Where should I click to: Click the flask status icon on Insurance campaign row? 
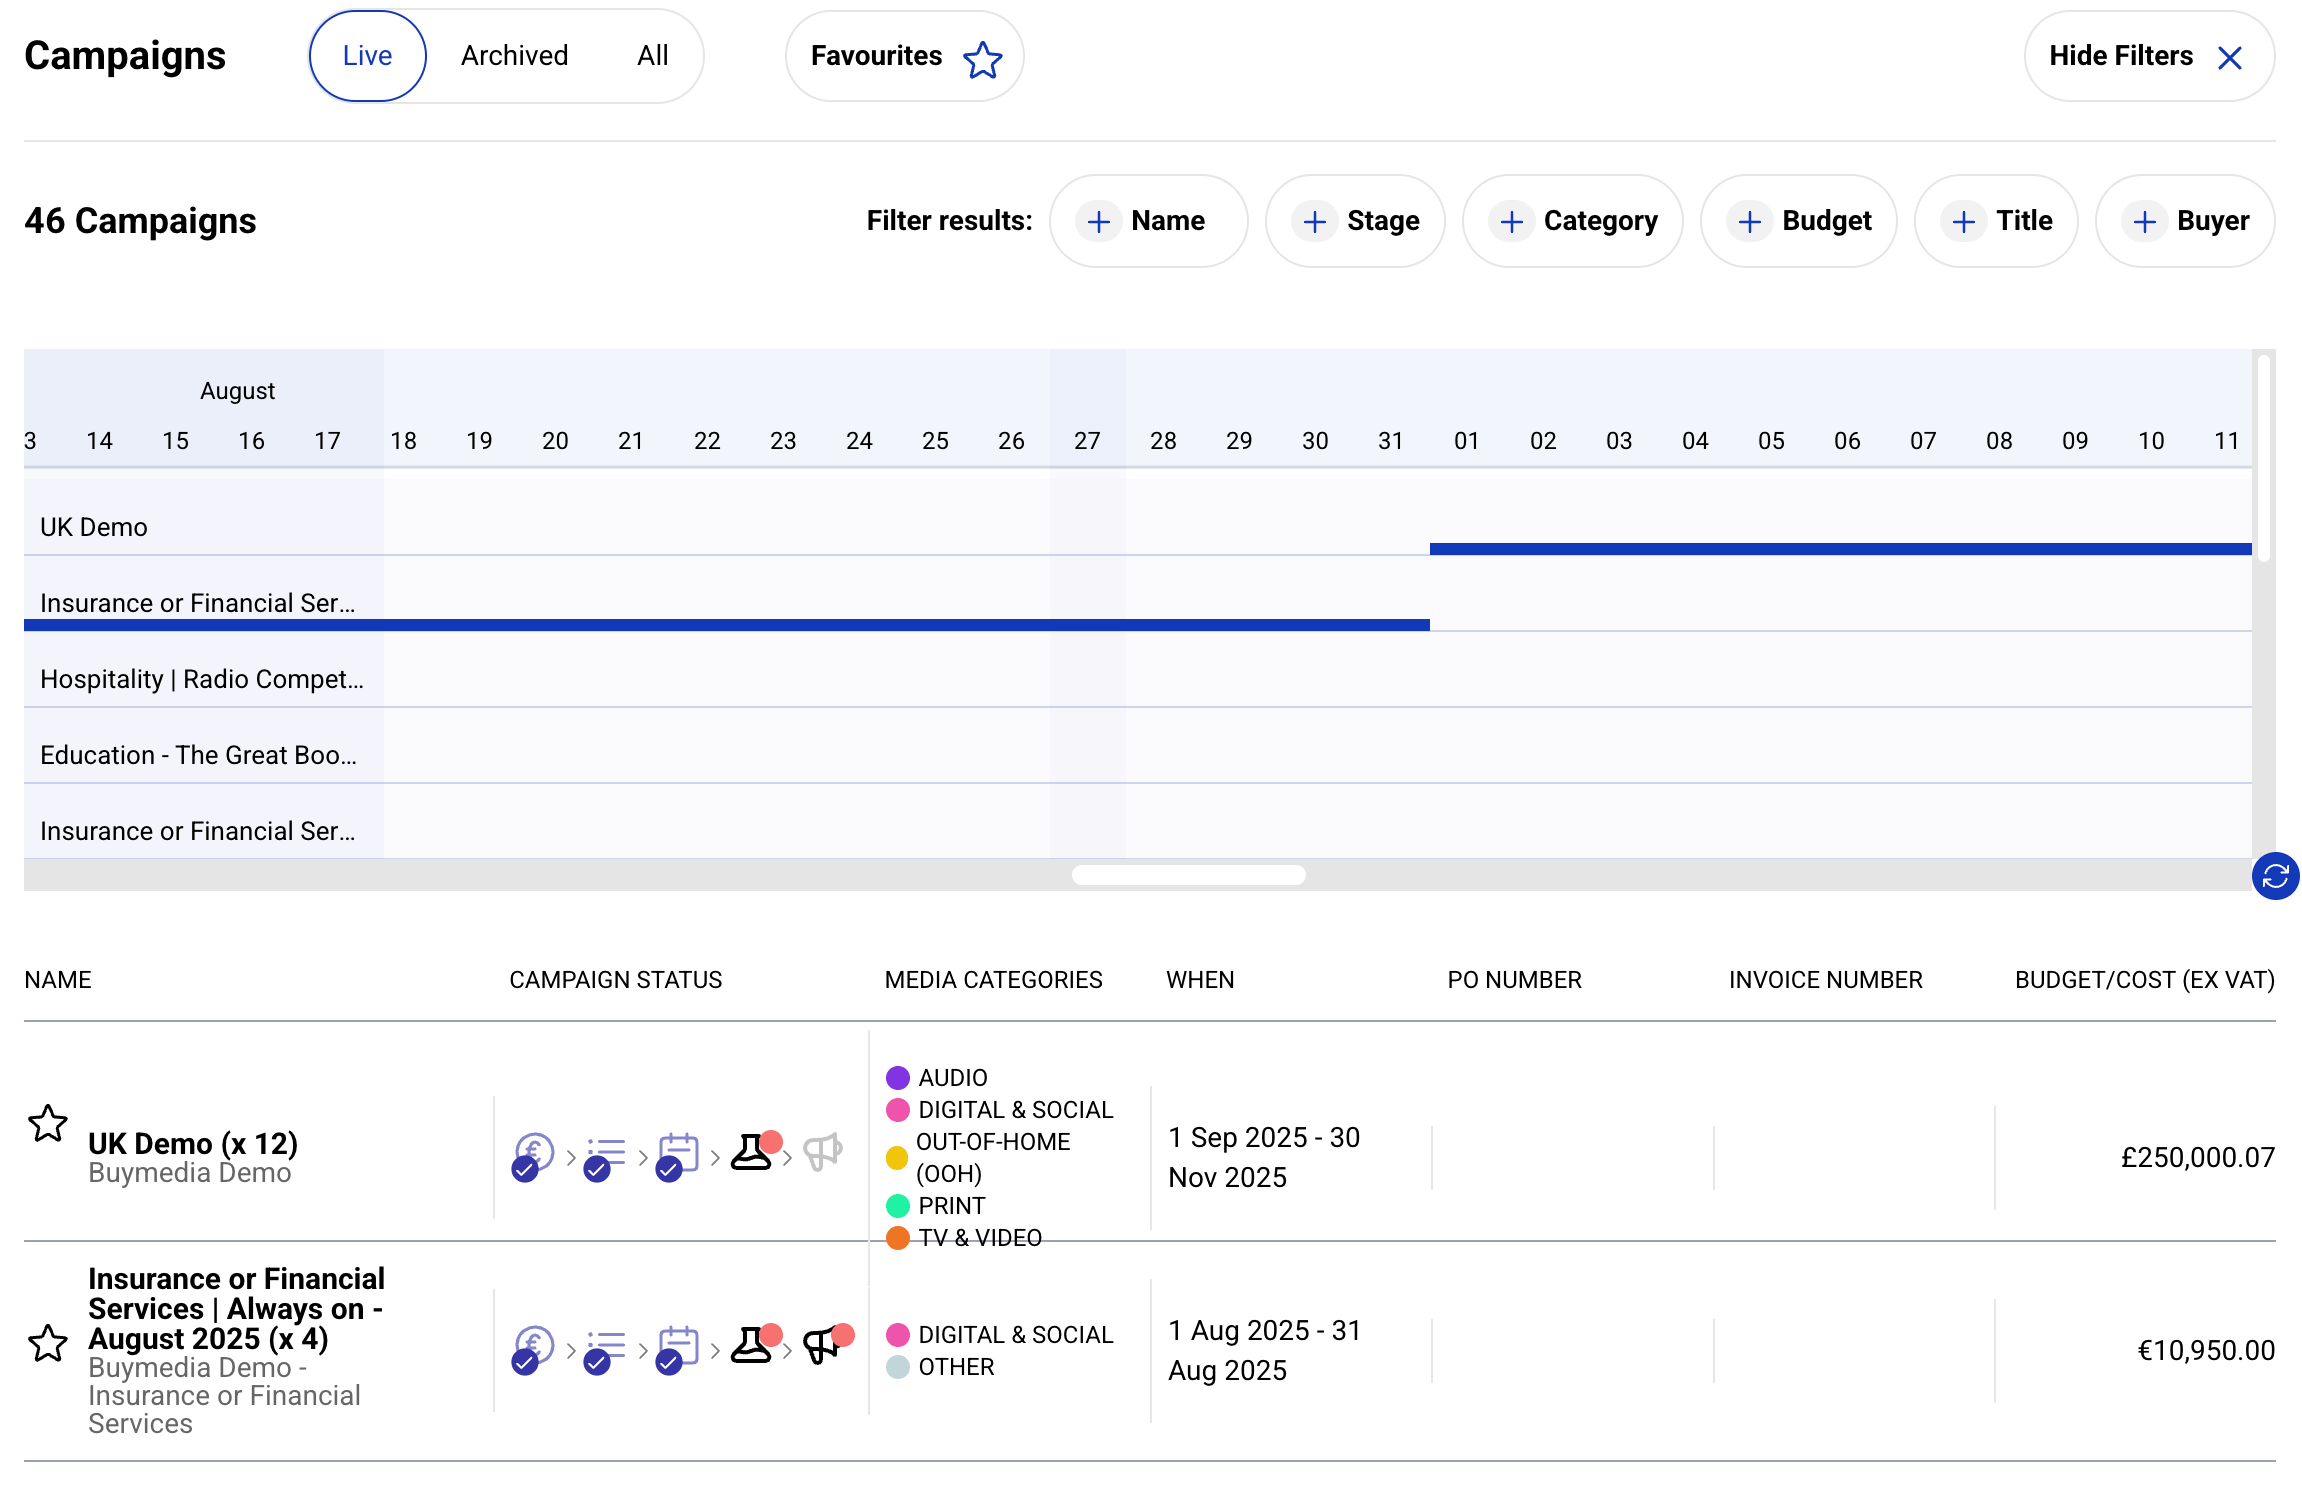(752, 1345)
